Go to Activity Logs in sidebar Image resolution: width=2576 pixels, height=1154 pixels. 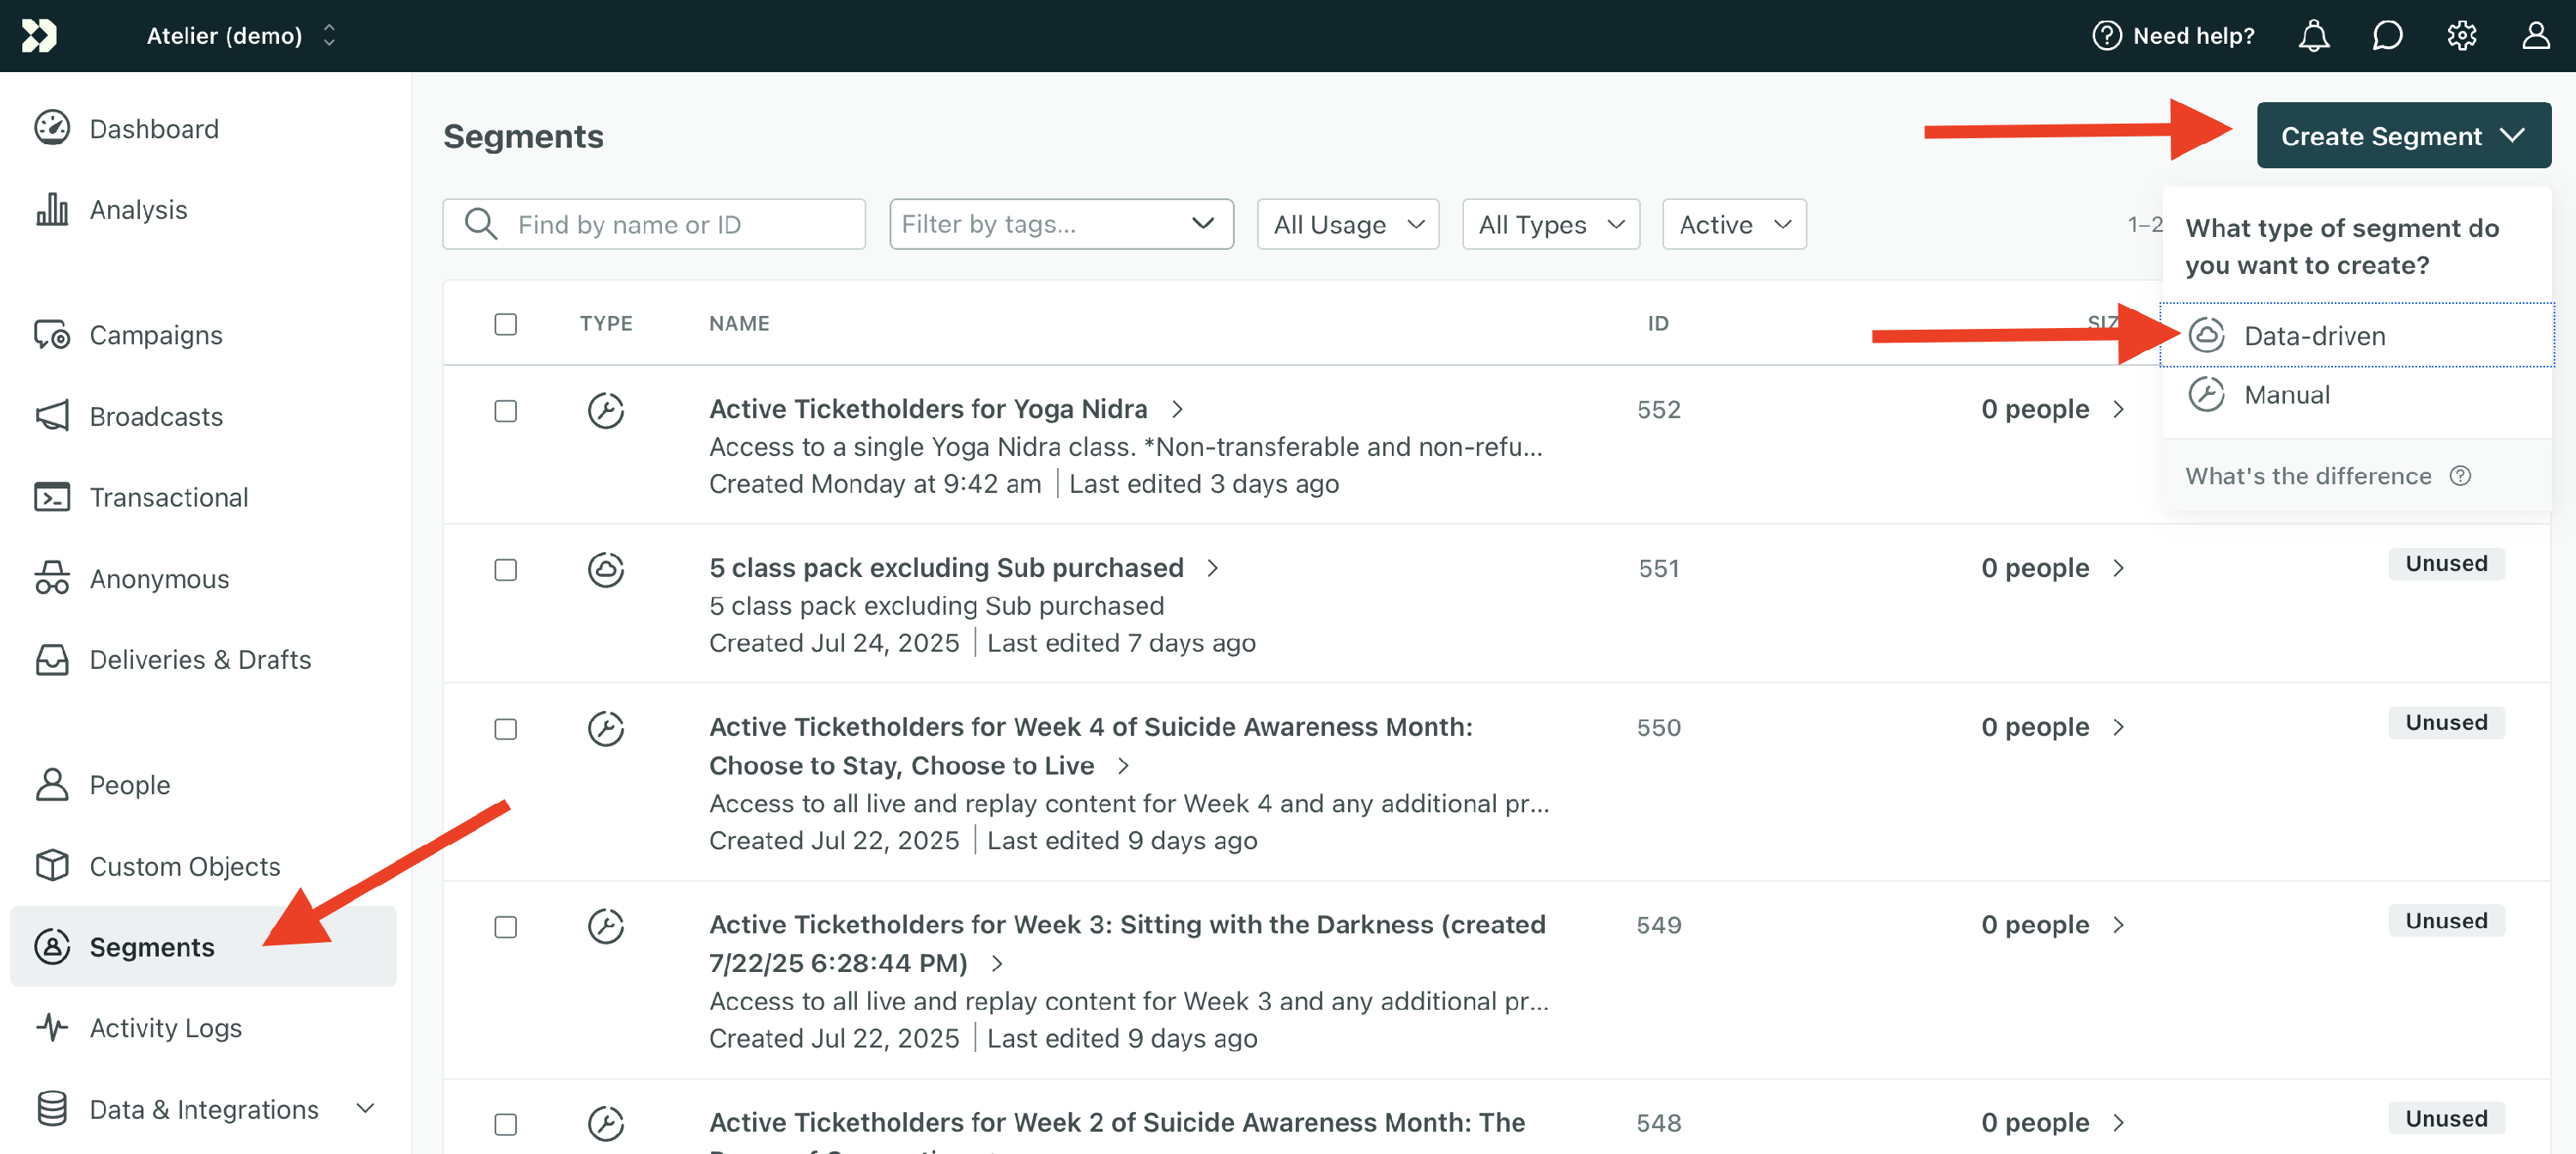[166, 1027]
